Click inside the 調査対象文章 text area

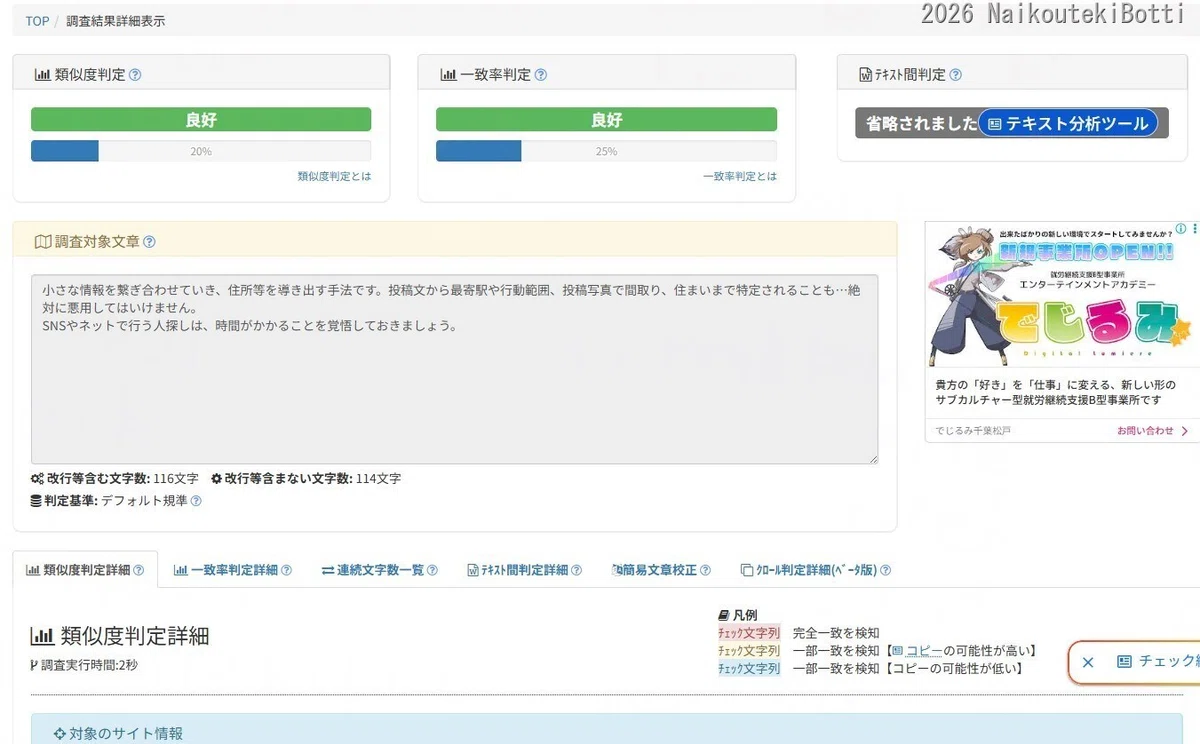pyautogui.click(x=455, y=369)
